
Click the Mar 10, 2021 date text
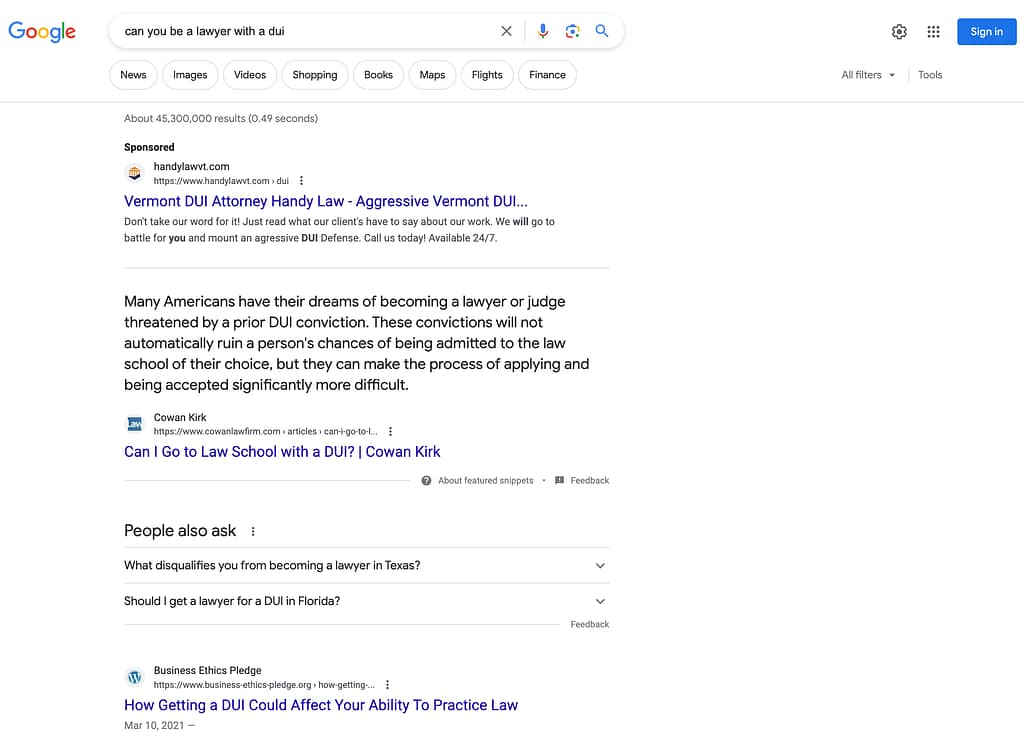154,726
